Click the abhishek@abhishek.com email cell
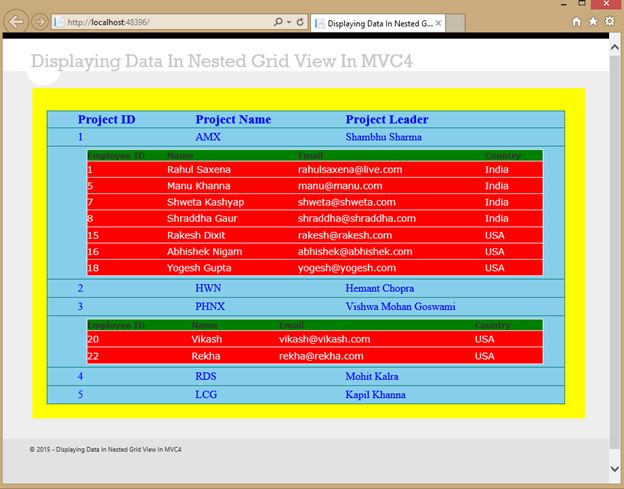The width and height of the screenshot is (624, 489). point(355,251)
